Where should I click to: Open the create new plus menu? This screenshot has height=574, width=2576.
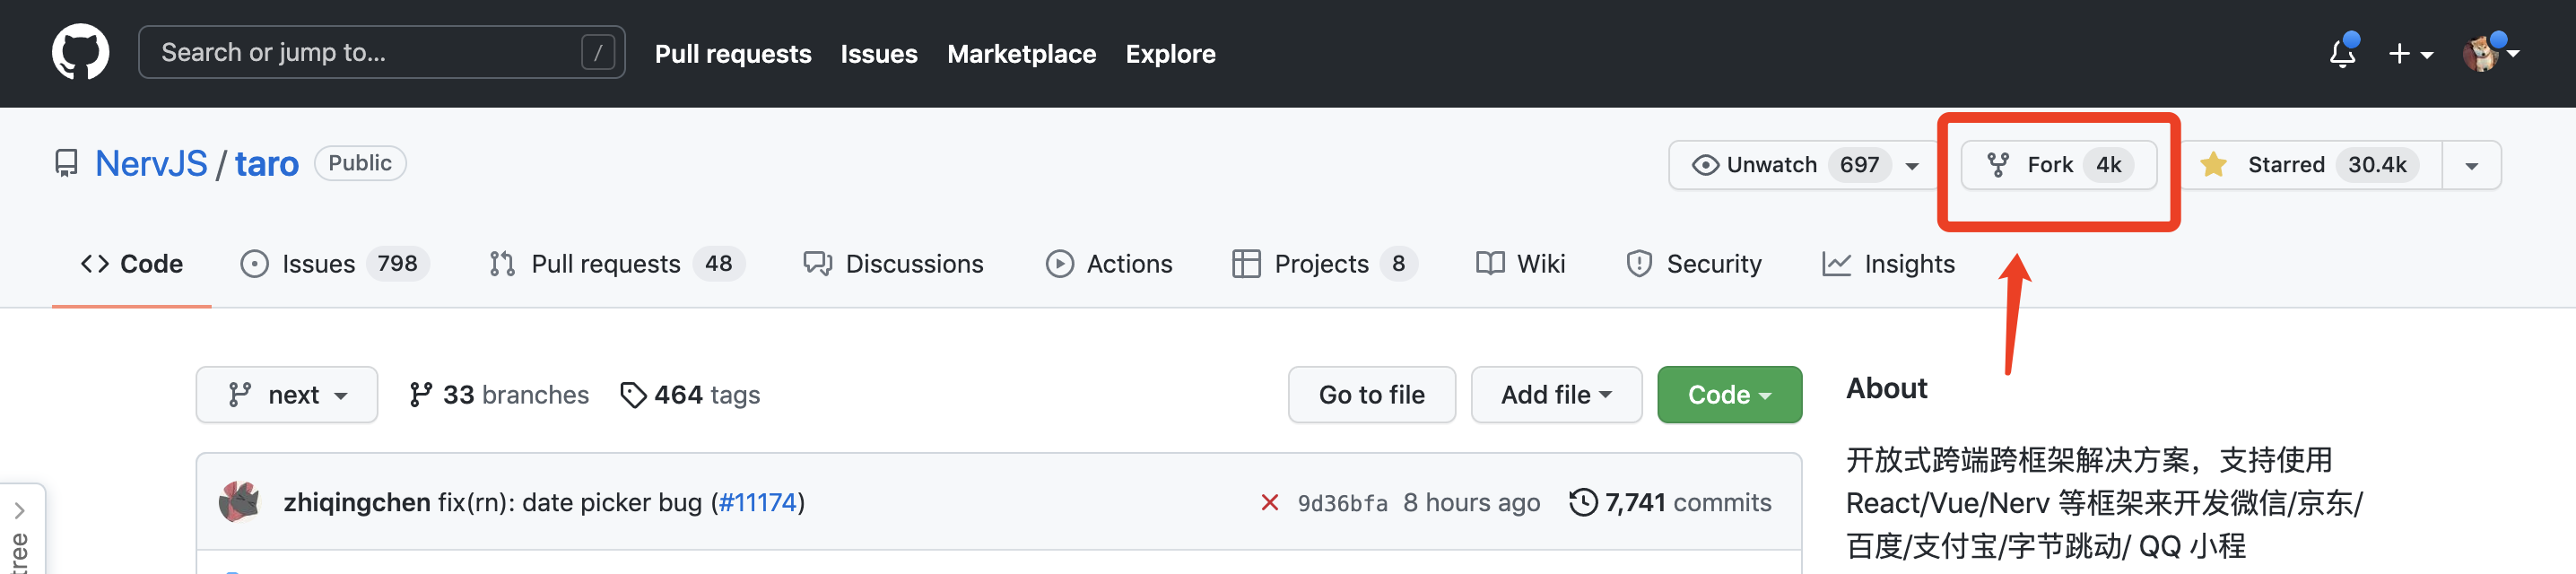coord(2409,54)
